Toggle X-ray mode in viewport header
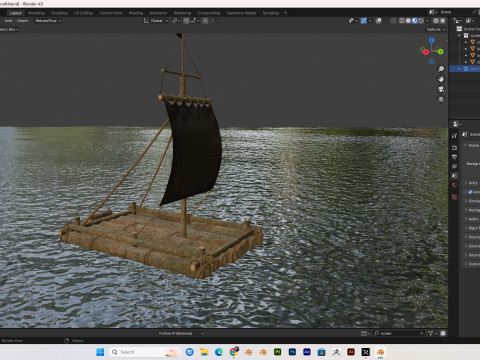 pos(393,21)
